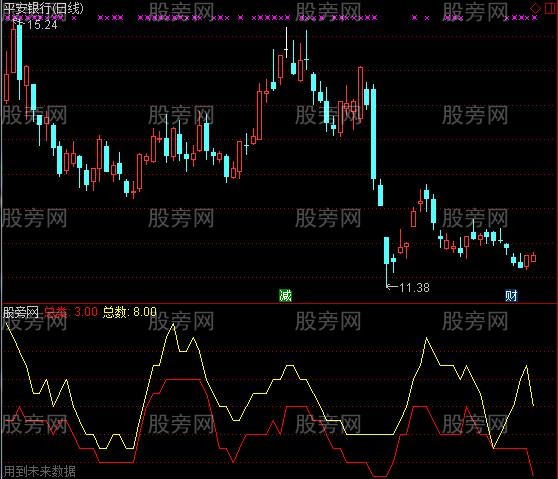Open the green 减 marker on the chart
Screen dimensions: 558x479
285,295
